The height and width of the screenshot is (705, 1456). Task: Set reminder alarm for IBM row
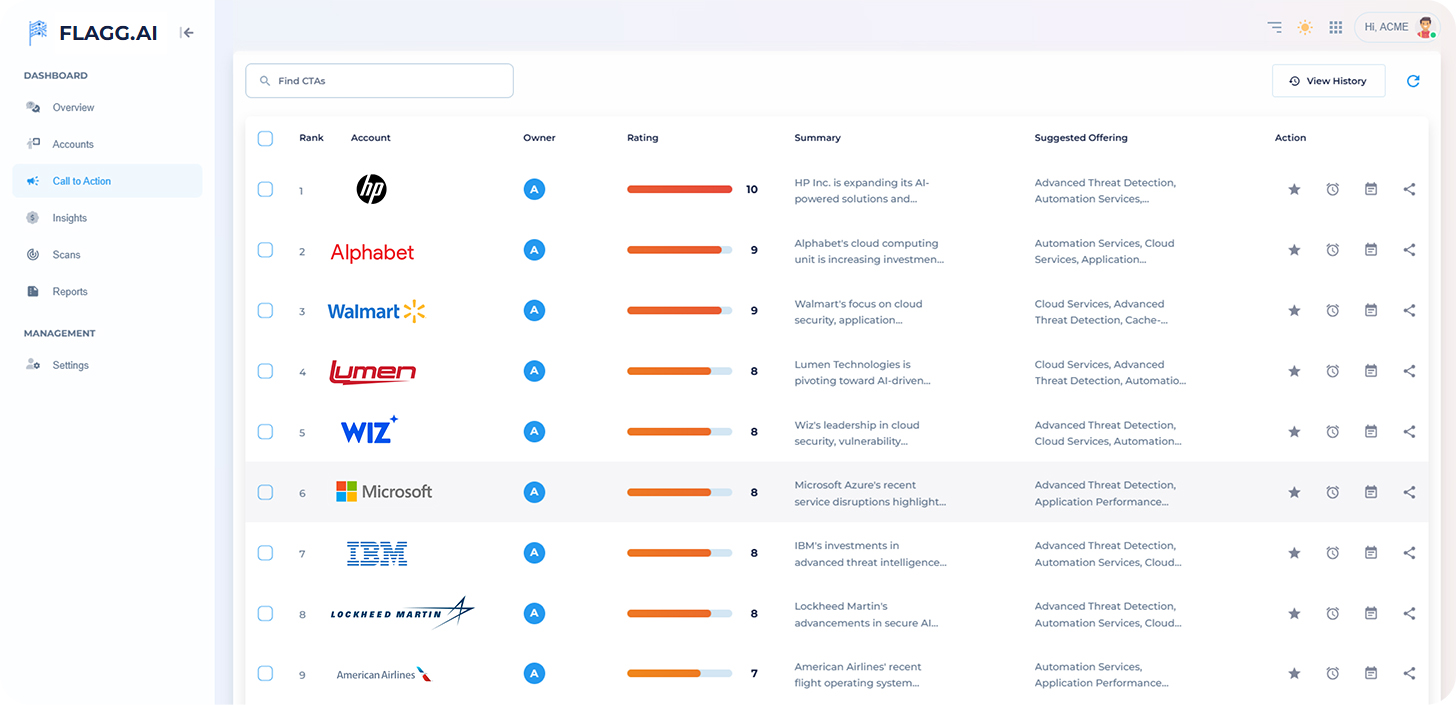pos(1333,553)
